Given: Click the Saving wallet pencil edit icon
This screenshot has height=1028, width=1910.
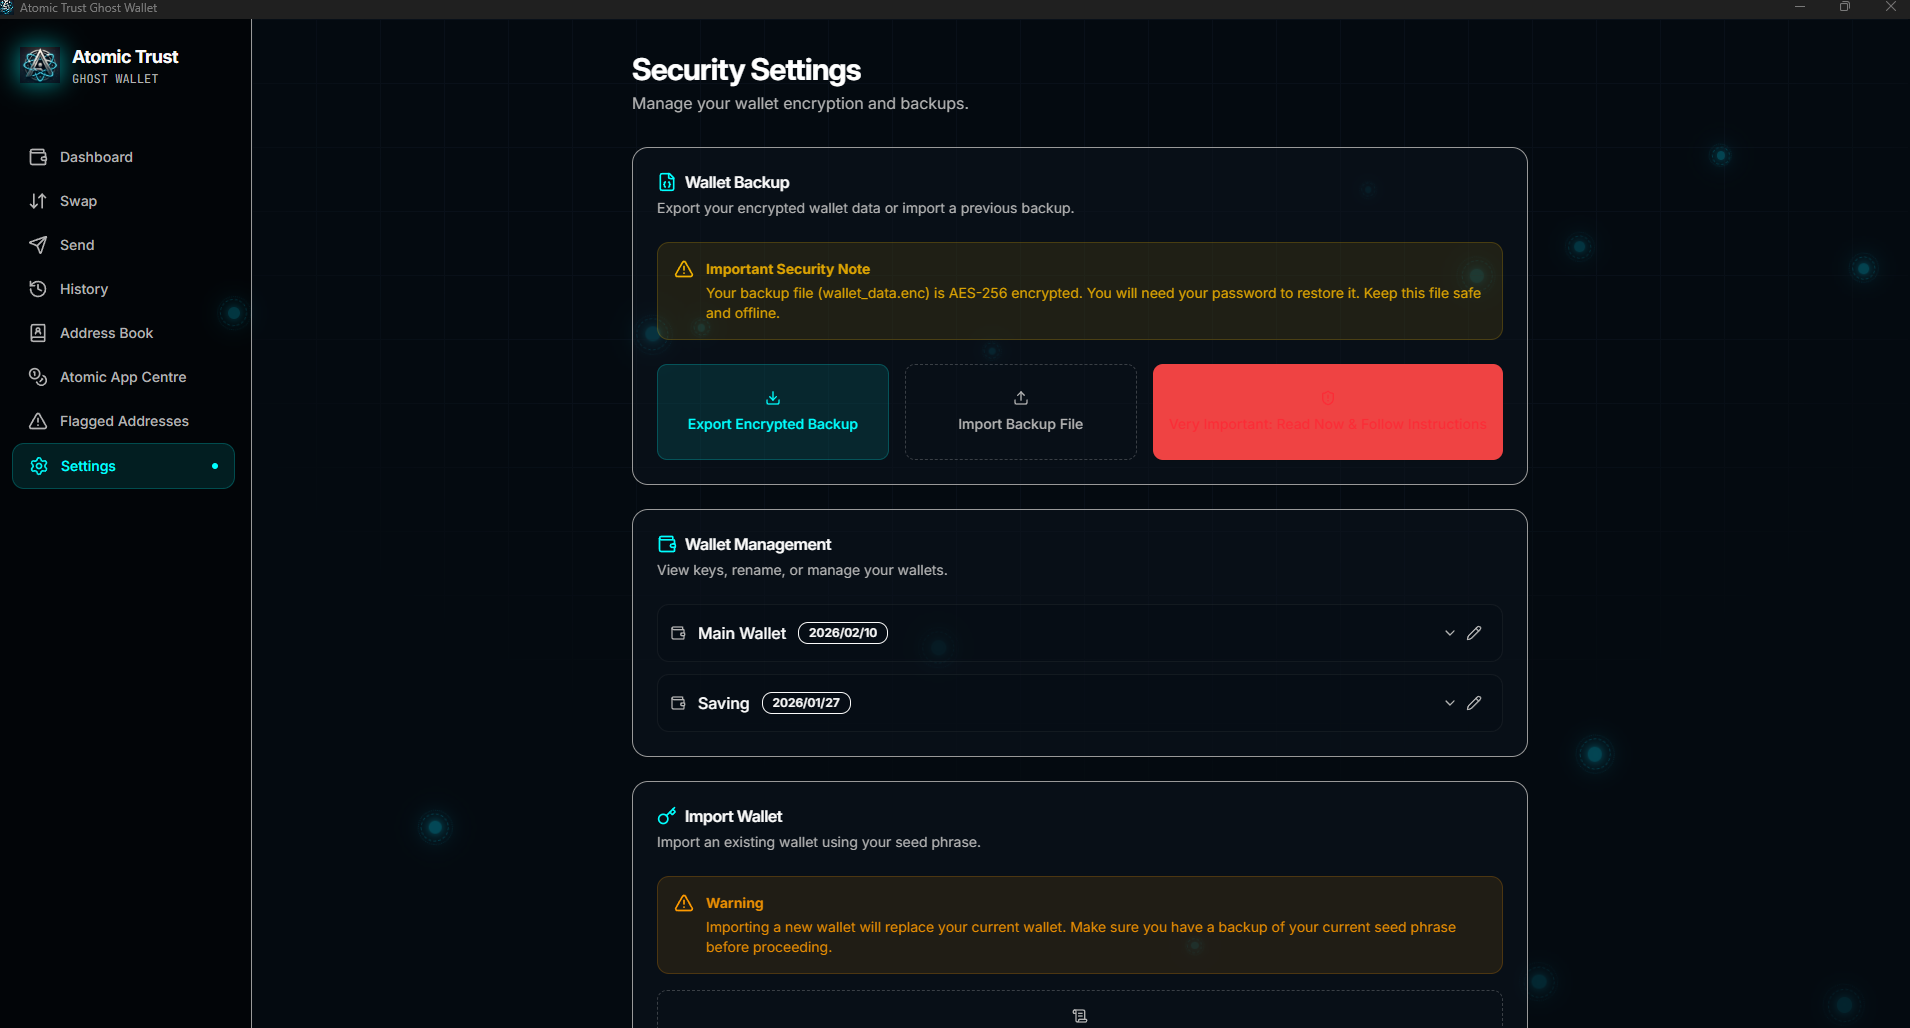Looking at the screenshot, I should [1474, 703].
